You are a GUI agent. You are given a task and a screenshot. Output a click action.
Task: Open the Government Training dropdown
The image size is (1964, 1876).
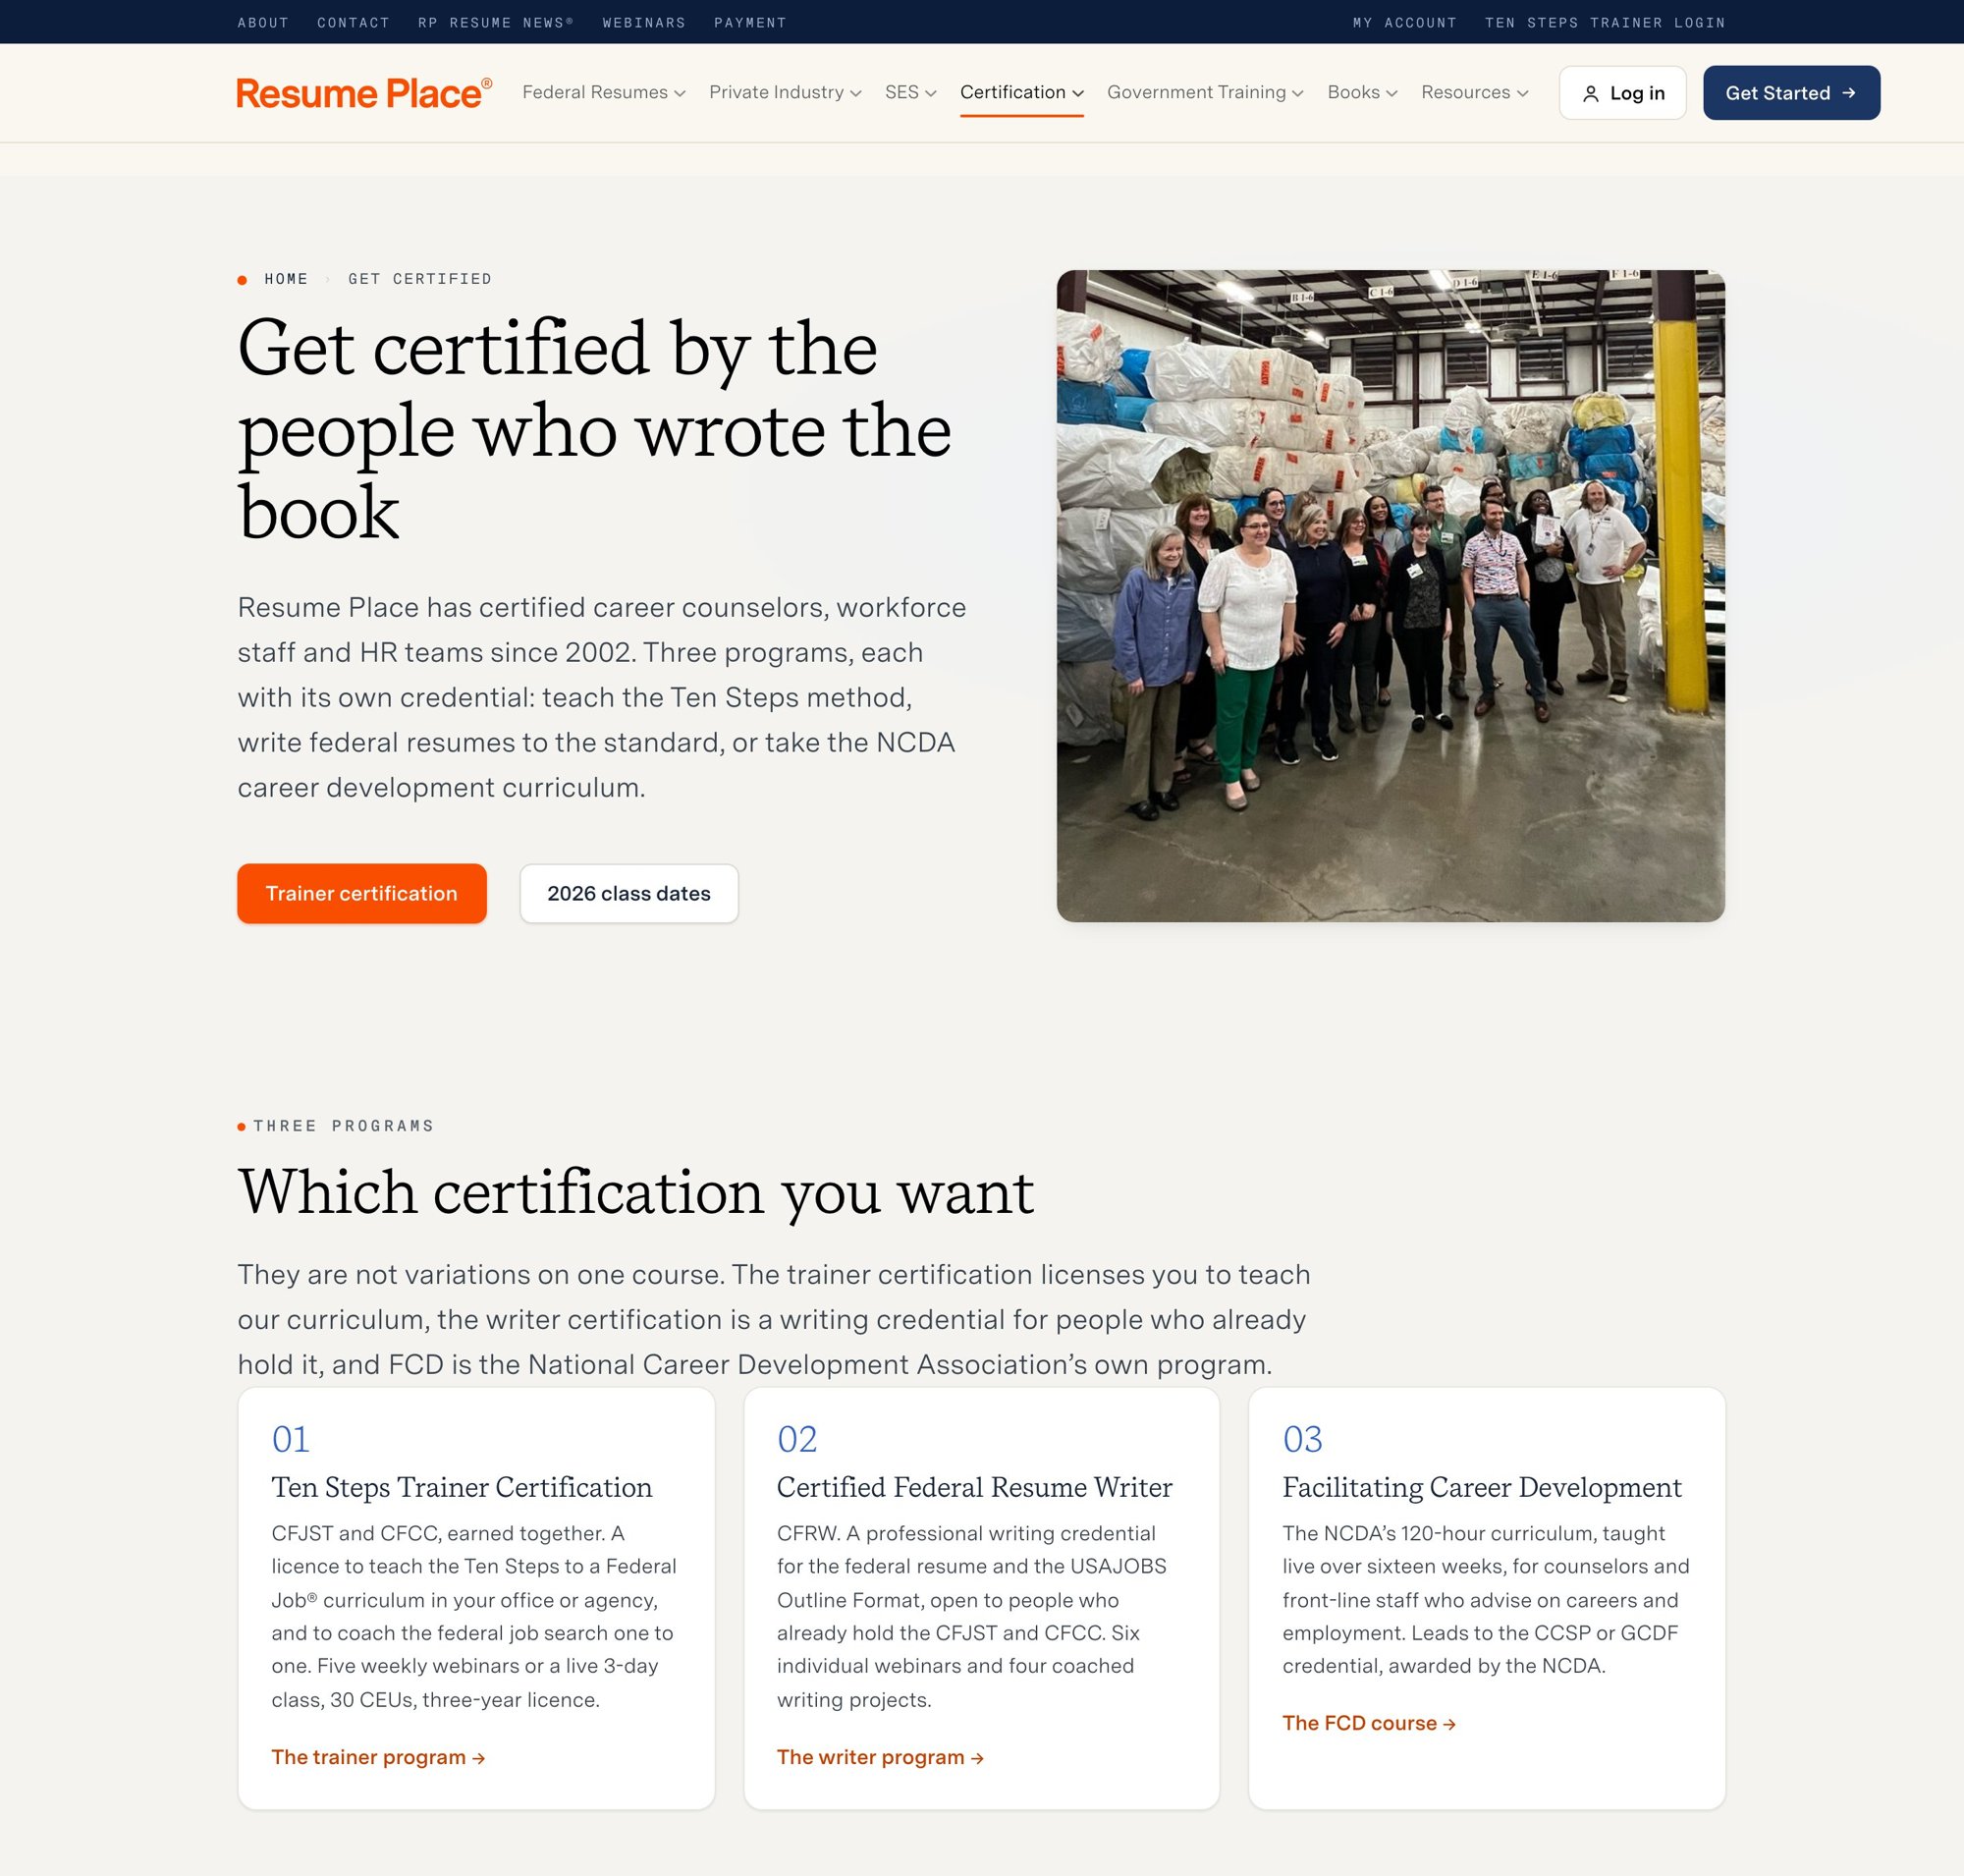1205,92
